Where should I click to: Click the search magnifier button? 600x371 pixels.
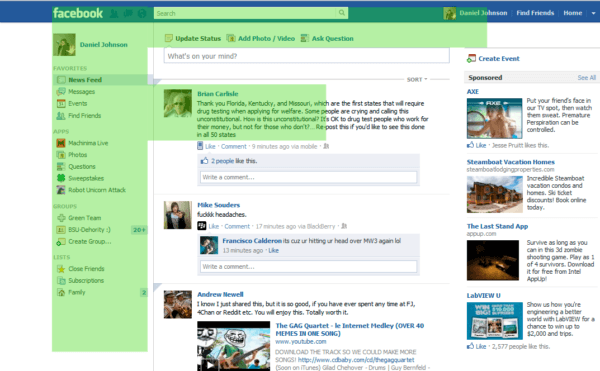click(x=342, y=13)
